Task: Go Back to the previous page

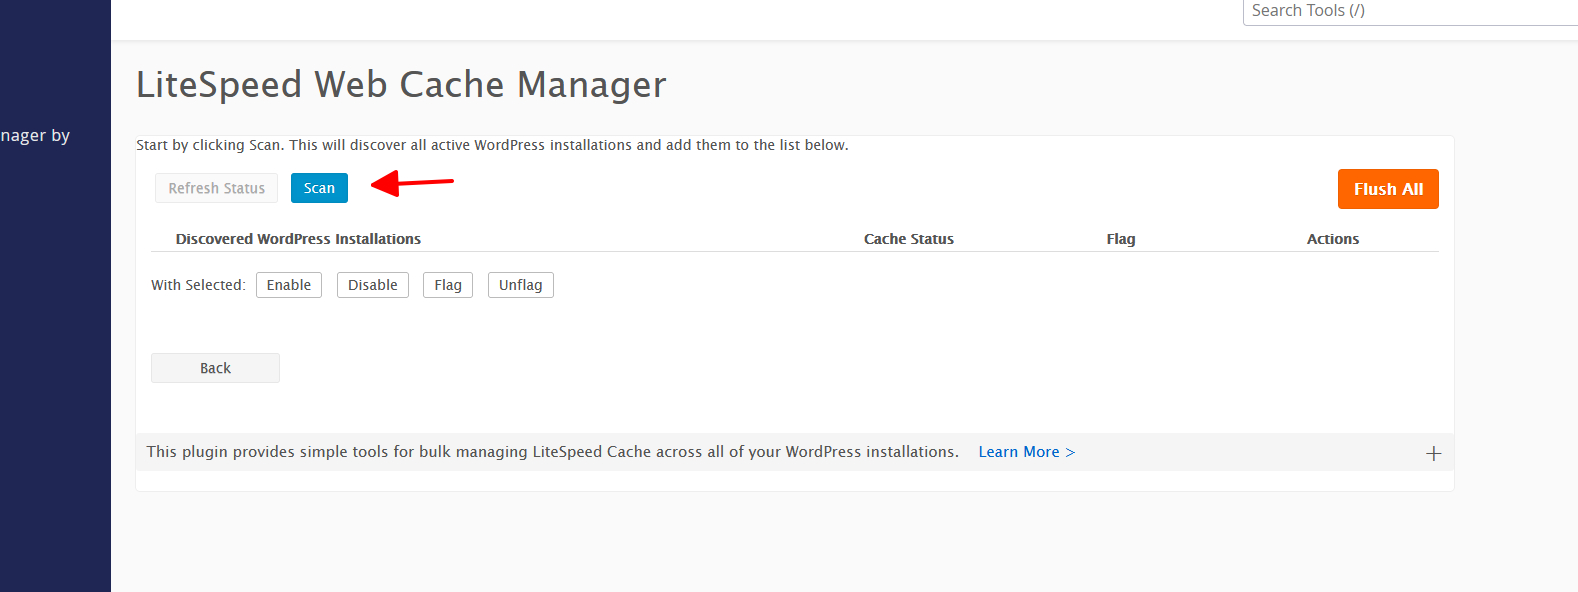Action: 215,368
